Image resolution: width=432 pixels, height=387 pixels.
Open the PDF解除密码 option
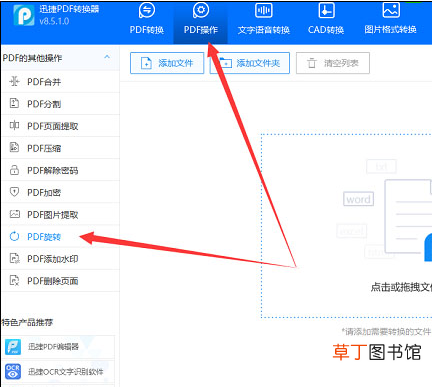[60, 170]
